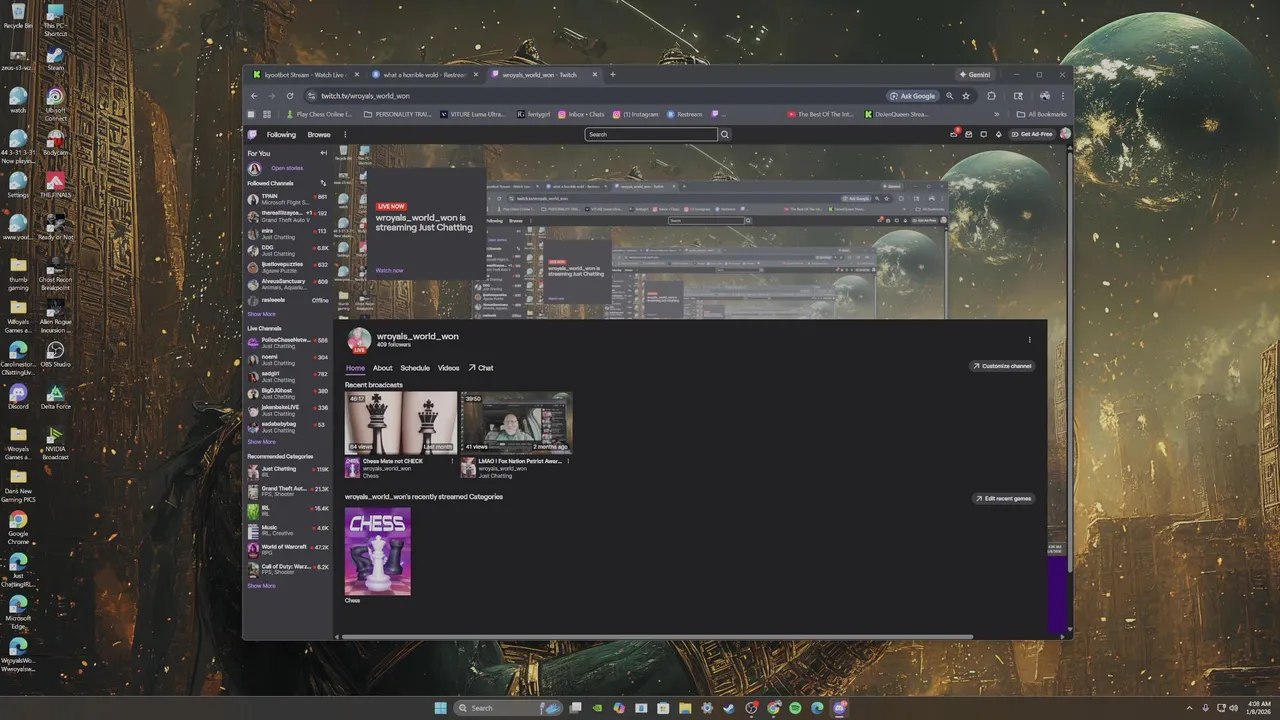Screen dimensions: 1280x720
Task: Open Steam from the taskbar
Action: pos(729,708)
